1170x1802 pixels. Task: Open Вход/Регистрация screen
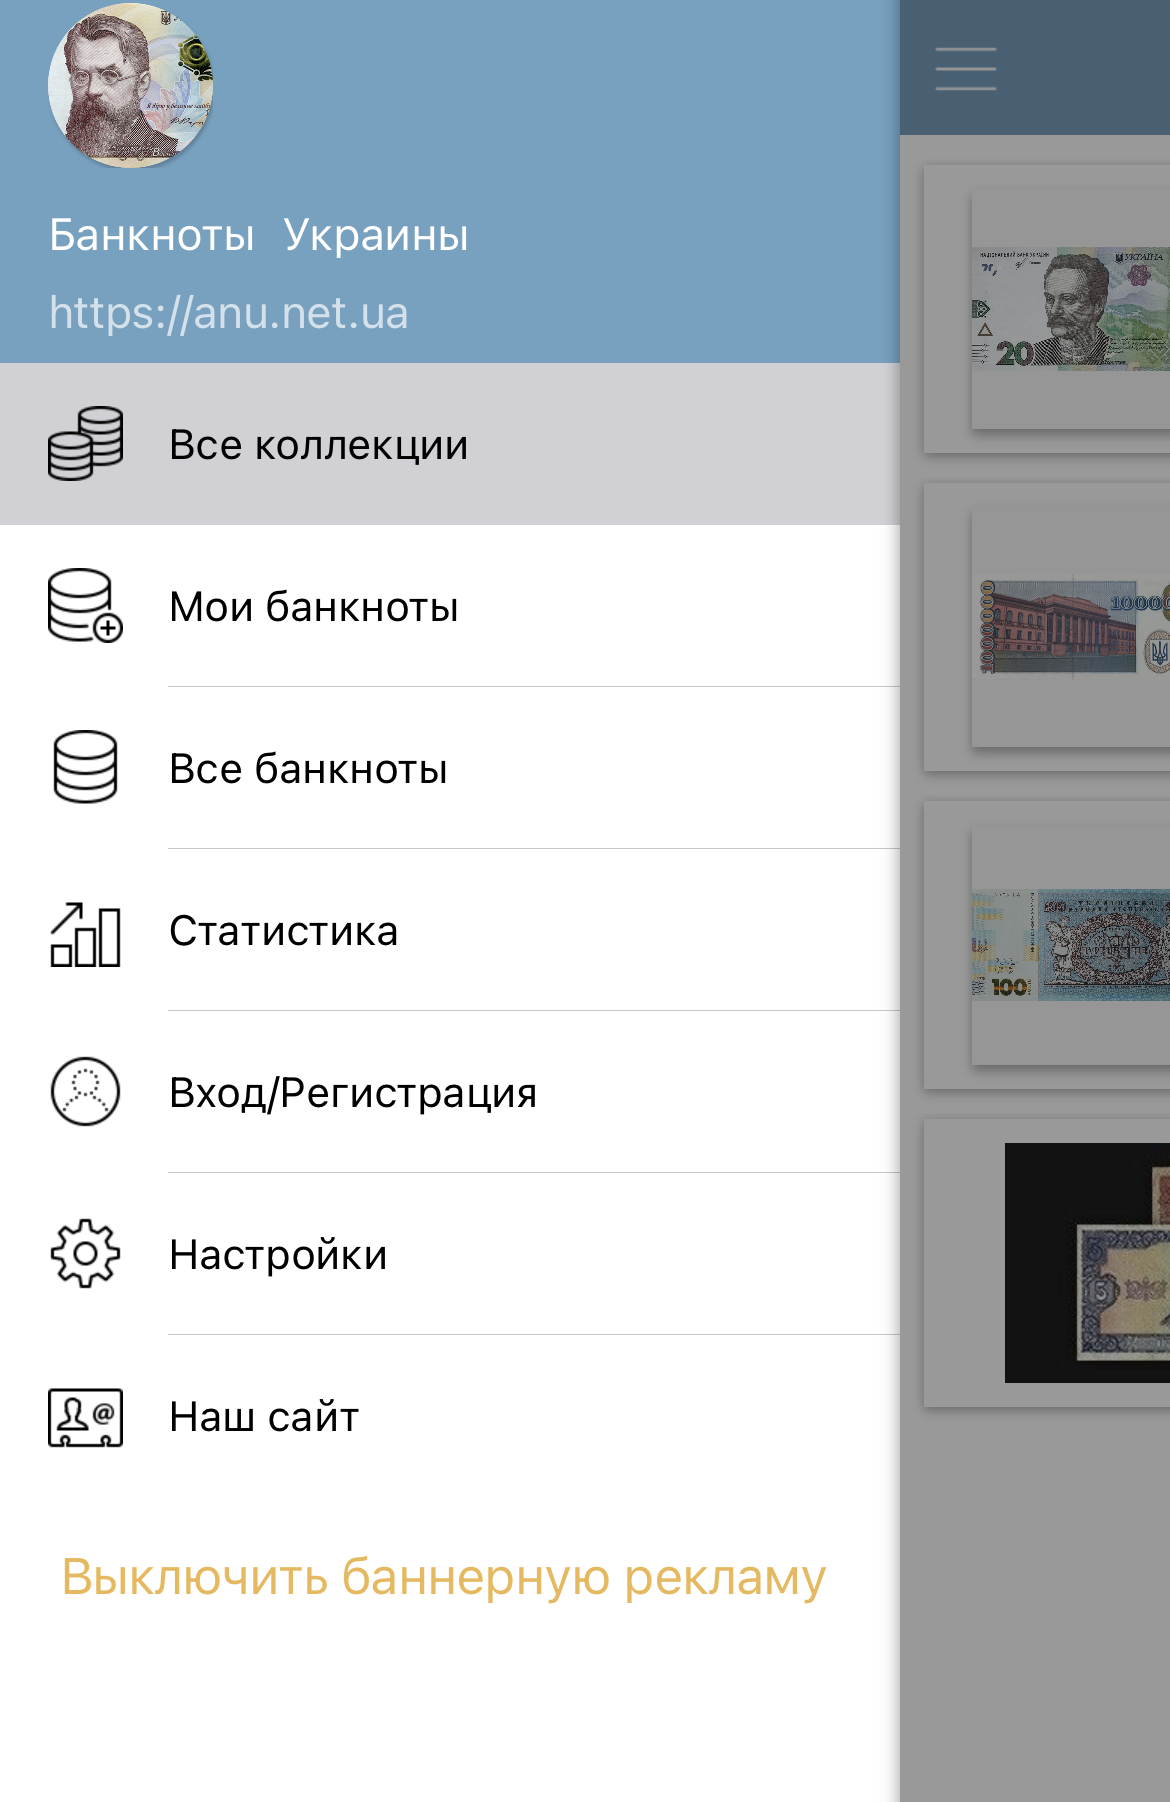click(353, 1093)
